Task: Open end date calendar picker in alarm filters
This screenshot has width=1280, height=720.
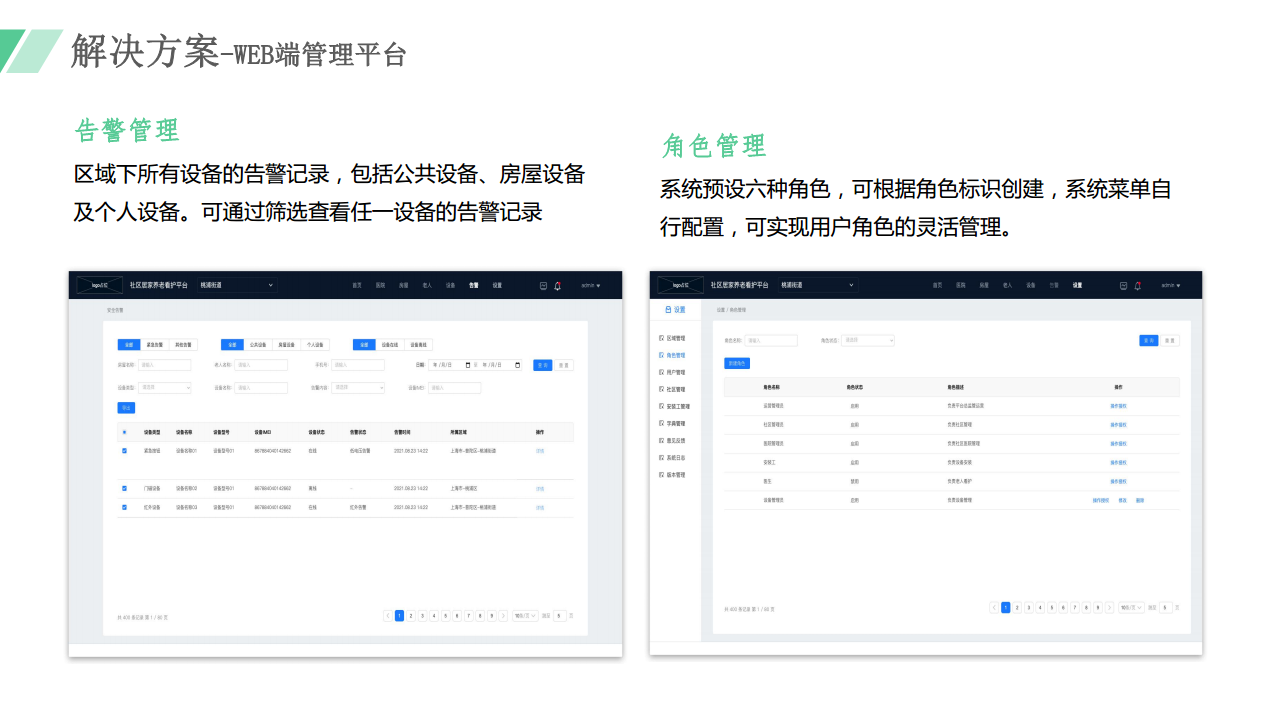Action: pyautogui.click(x=517, y=365)
